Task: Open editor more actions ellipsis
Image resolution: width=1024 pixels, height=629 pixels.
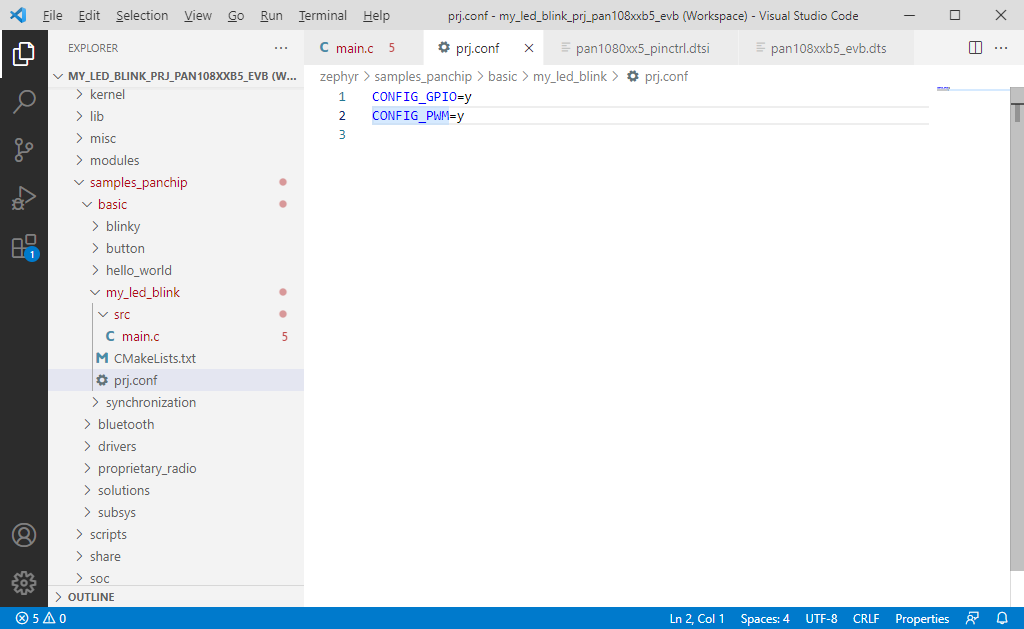Action: tap(1000, 48)
